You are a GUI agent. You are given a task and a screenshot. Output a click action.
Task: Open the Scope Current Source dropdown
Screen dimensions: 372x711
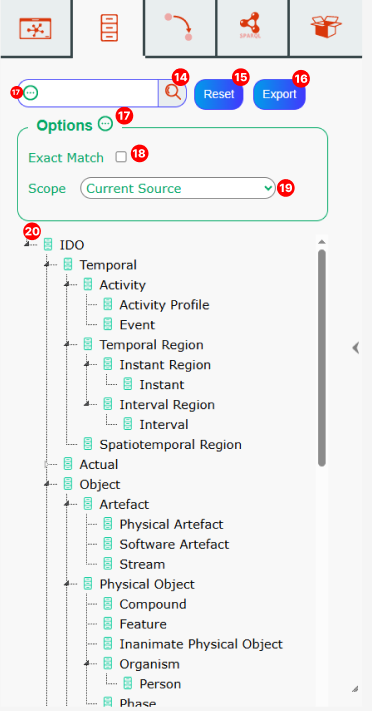(x=177, y=188)
